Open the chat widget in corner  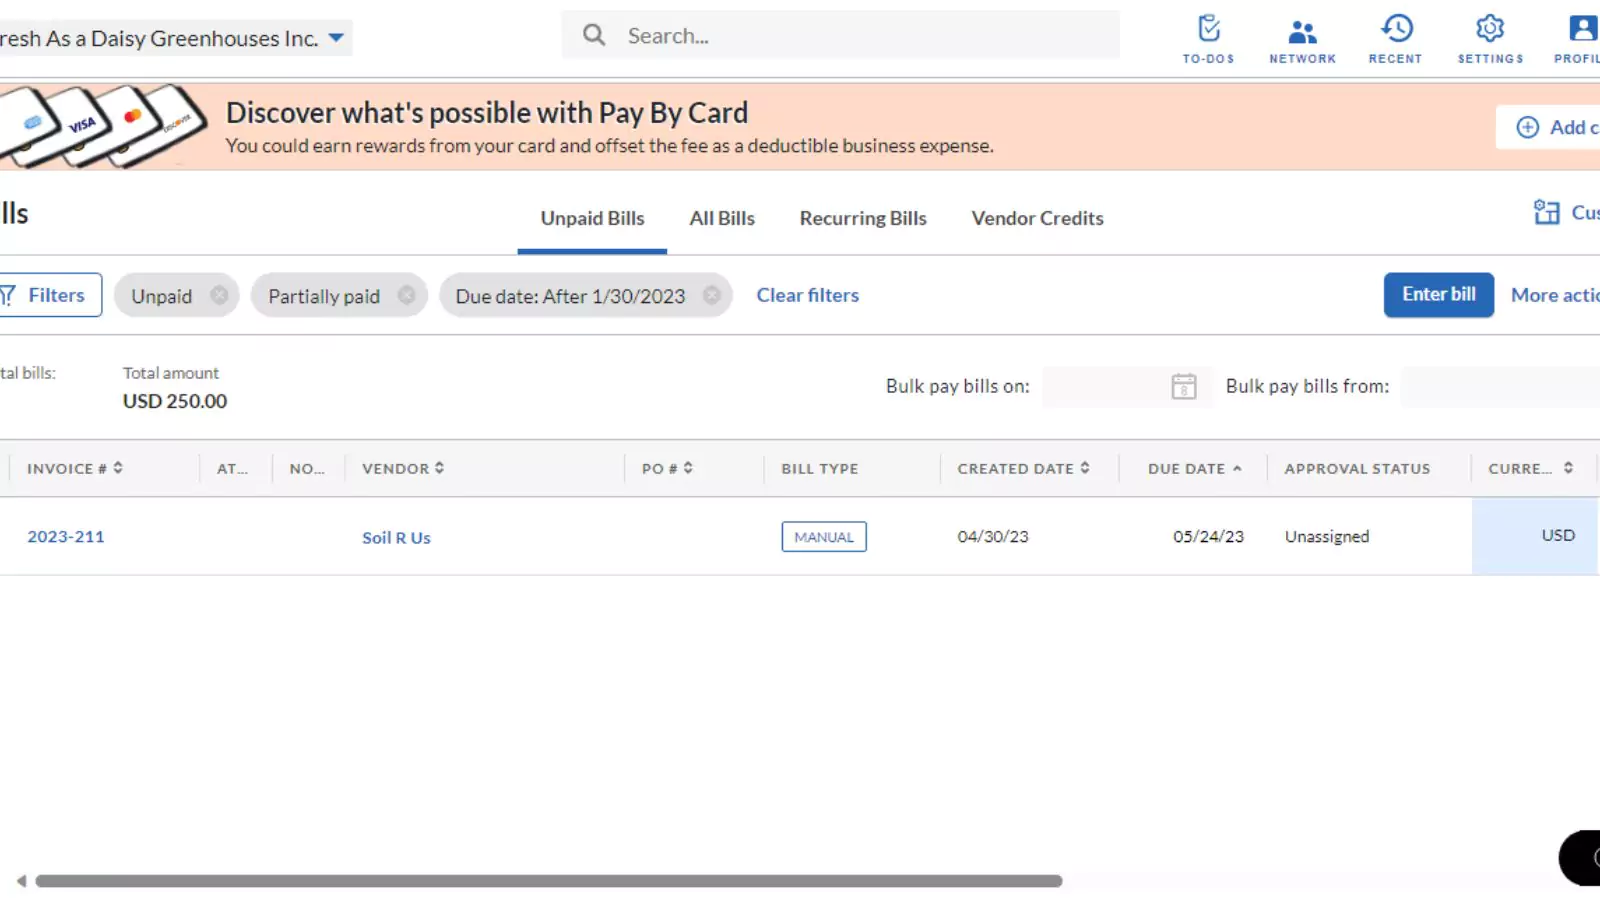(1580, 858)
